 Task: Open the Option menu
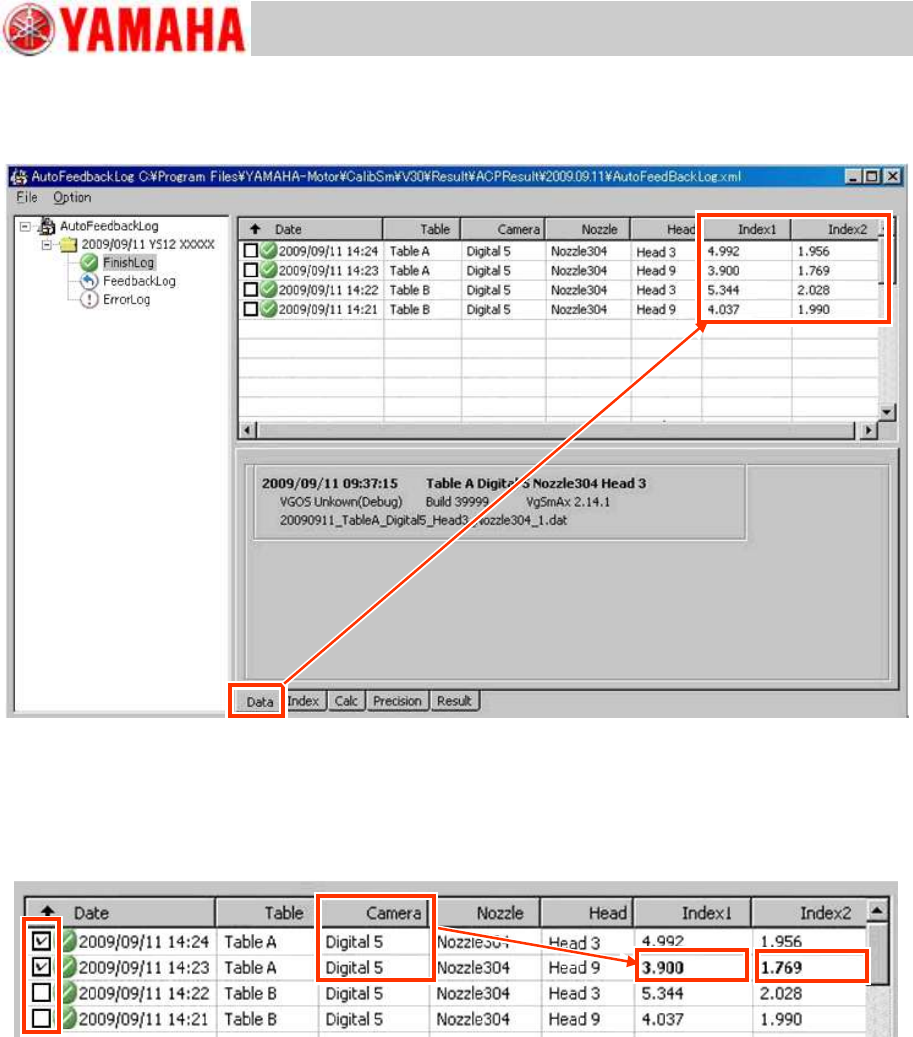72,197
